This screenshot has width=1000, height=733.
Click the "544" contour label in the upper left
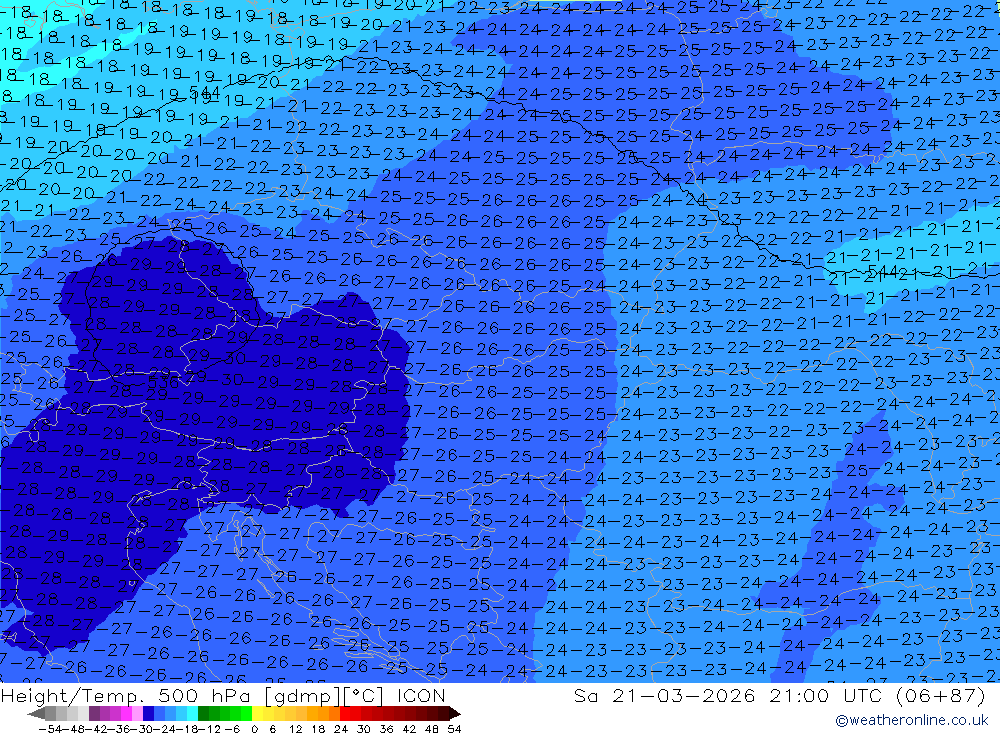[x=205, y=93]
